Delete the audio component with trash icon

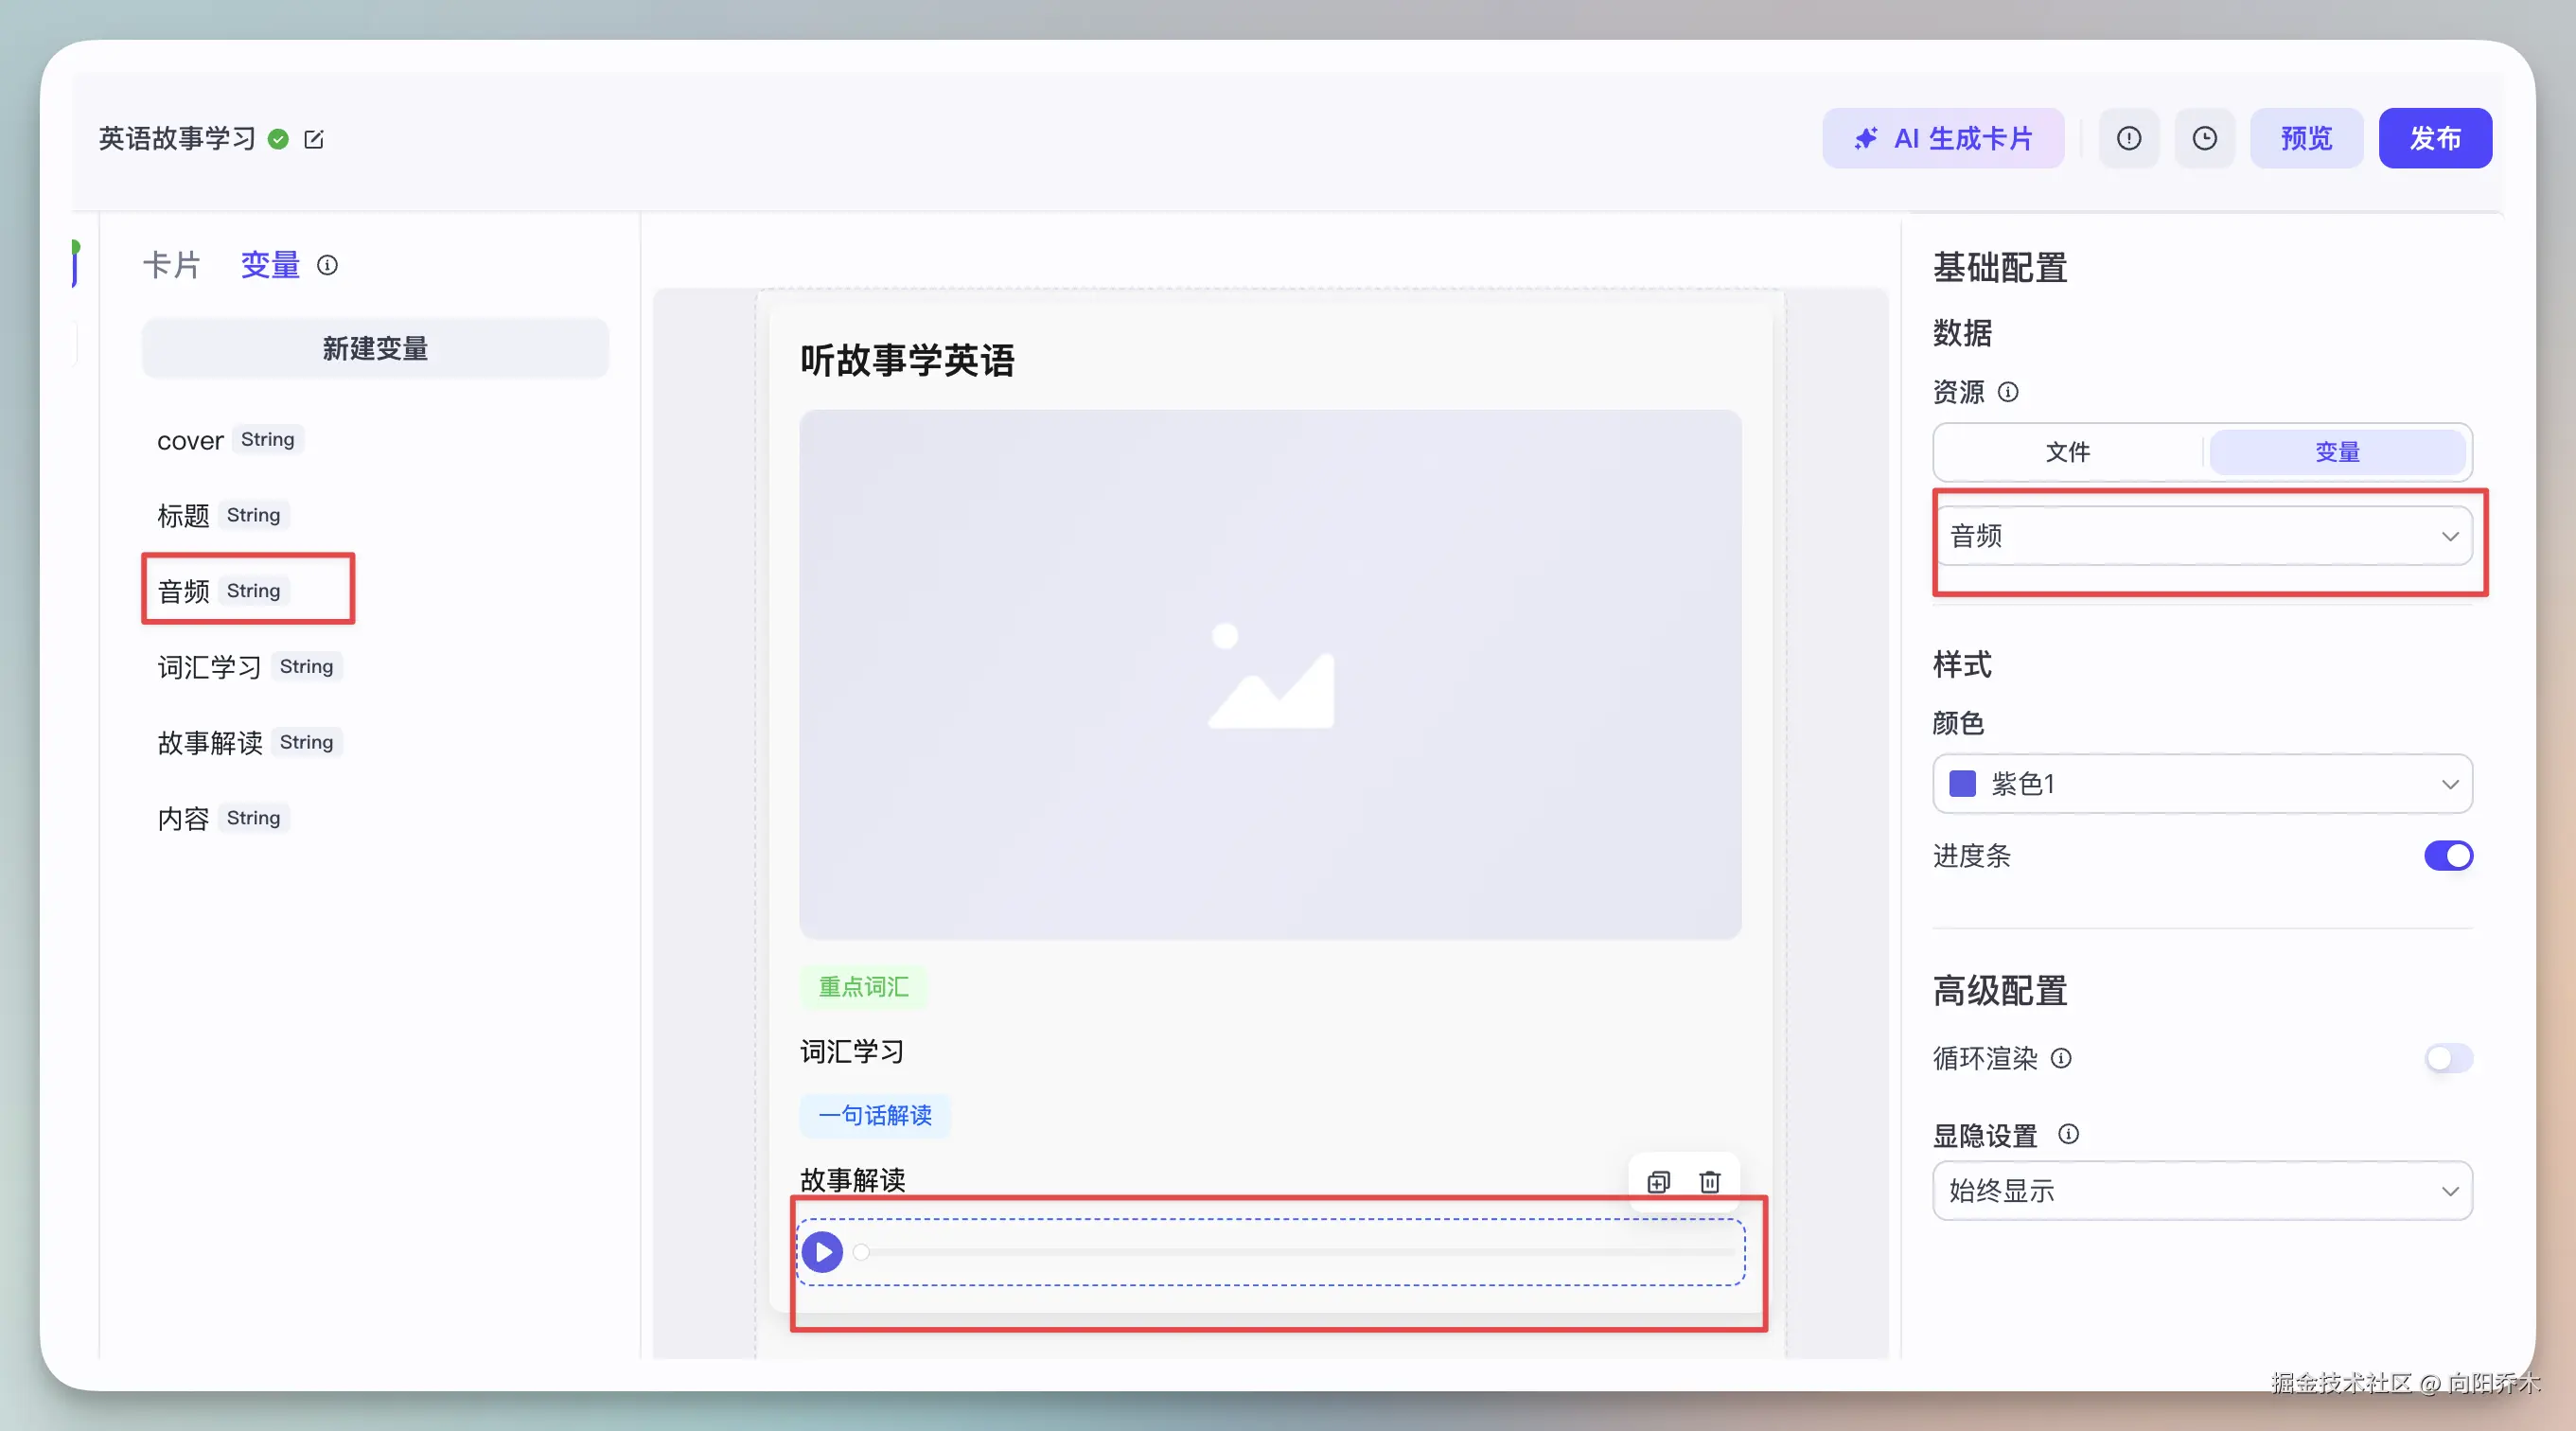pyautogui.click(x=1710, y=1182)
